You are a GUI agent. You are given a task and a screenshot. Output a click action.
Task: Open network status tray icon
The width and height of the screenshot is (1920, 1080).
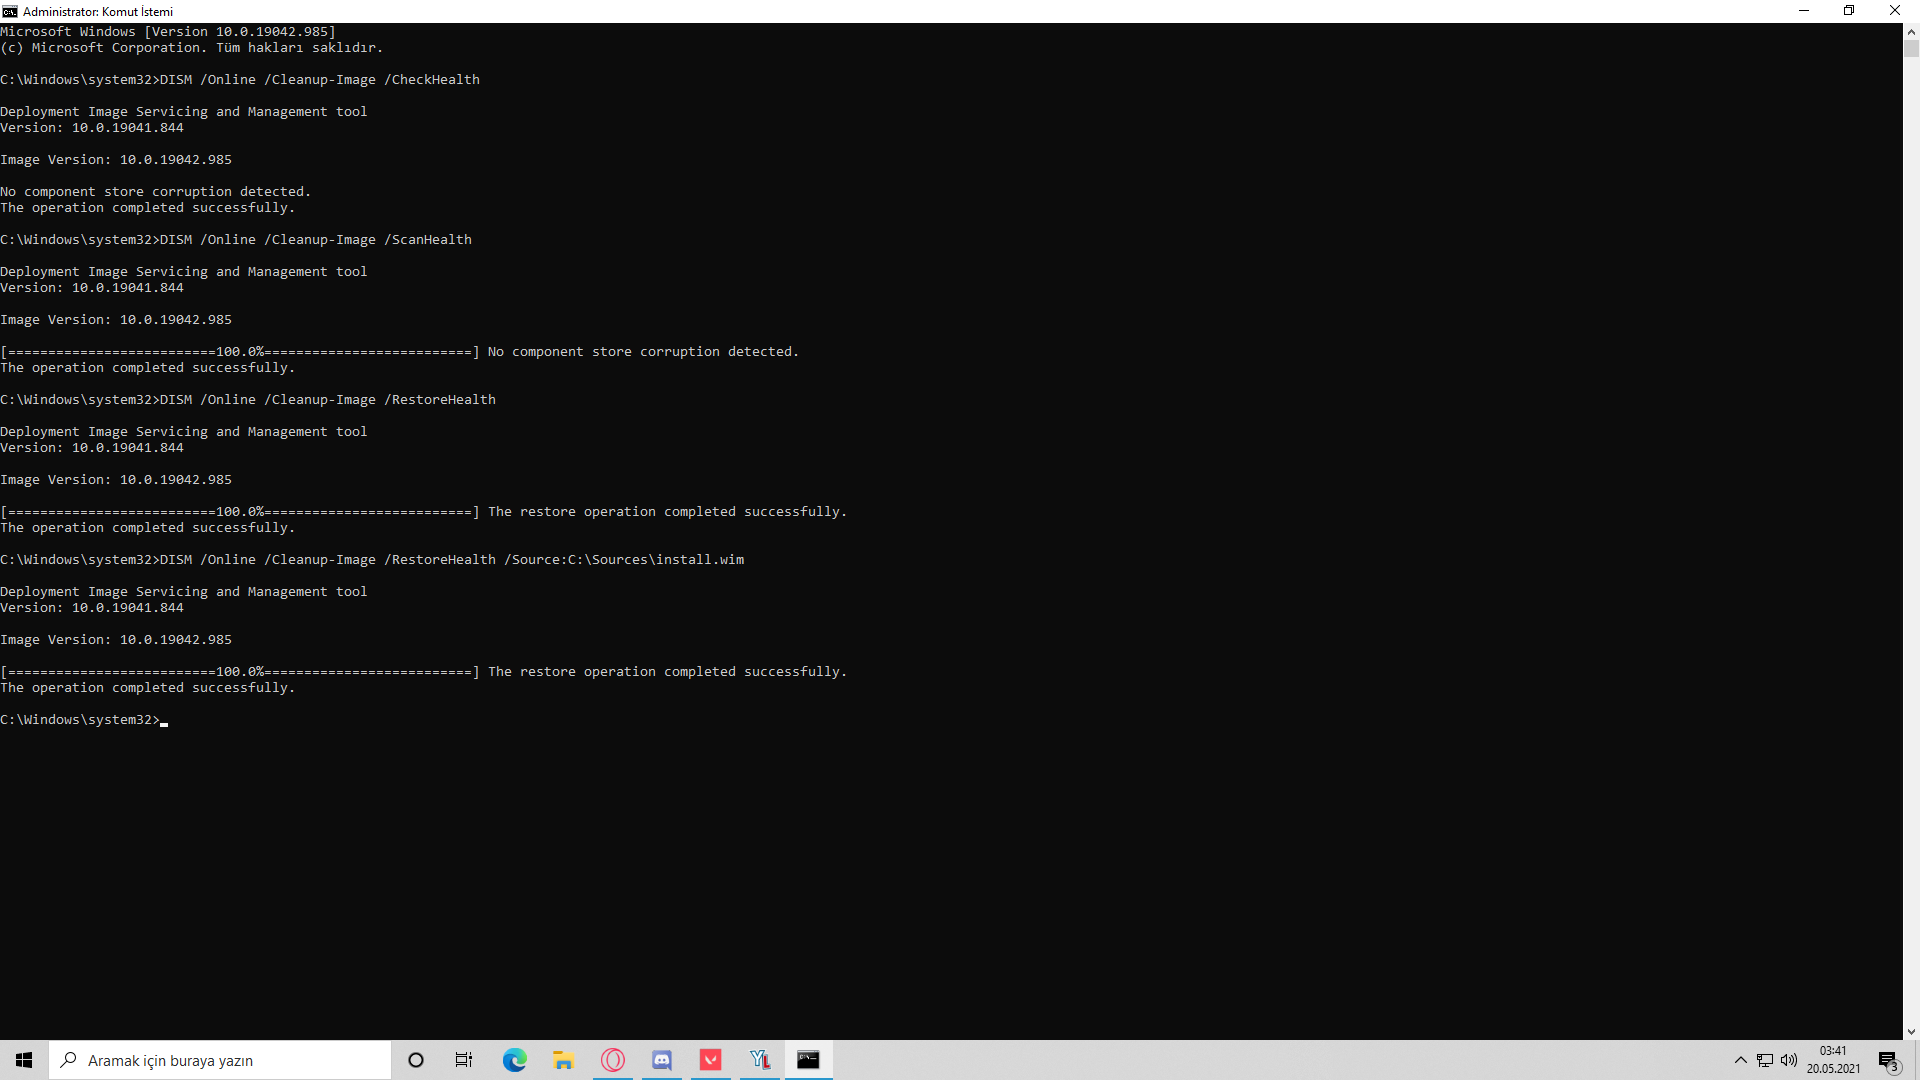1765,1060
